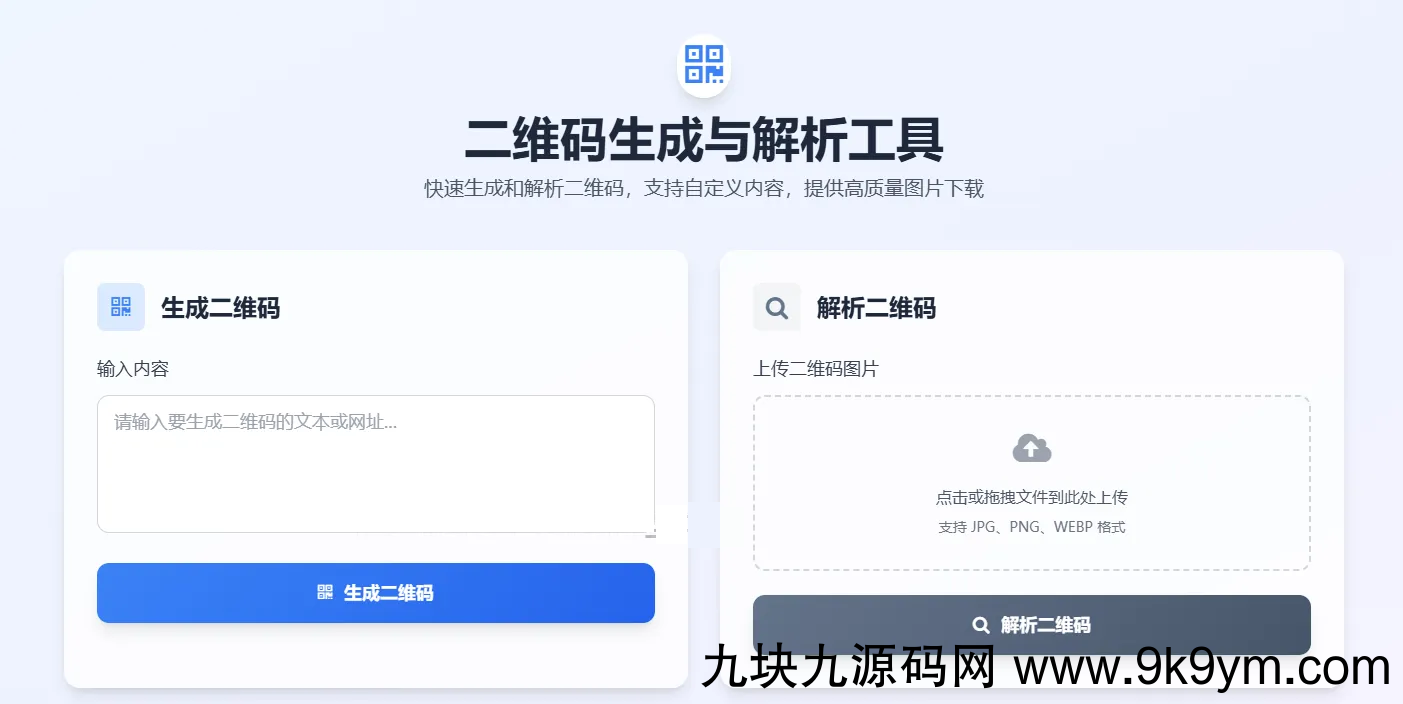Focus the text area for QR content
The image size is (1403, 704).
tap(376, 464)
